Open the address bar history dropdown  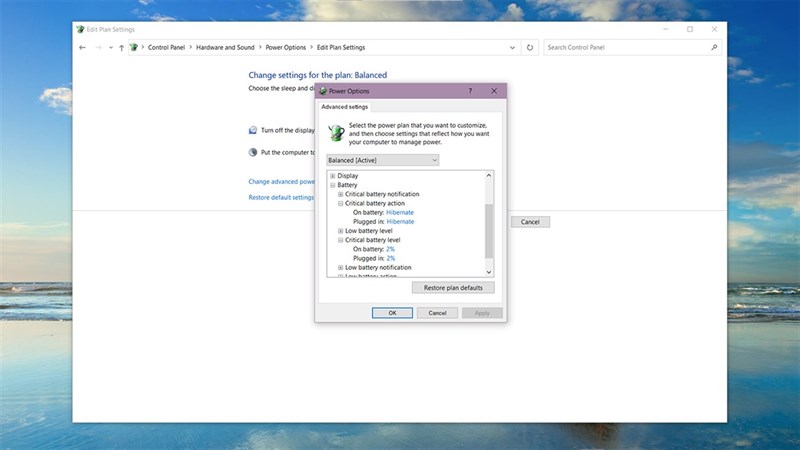coord(513,47)
